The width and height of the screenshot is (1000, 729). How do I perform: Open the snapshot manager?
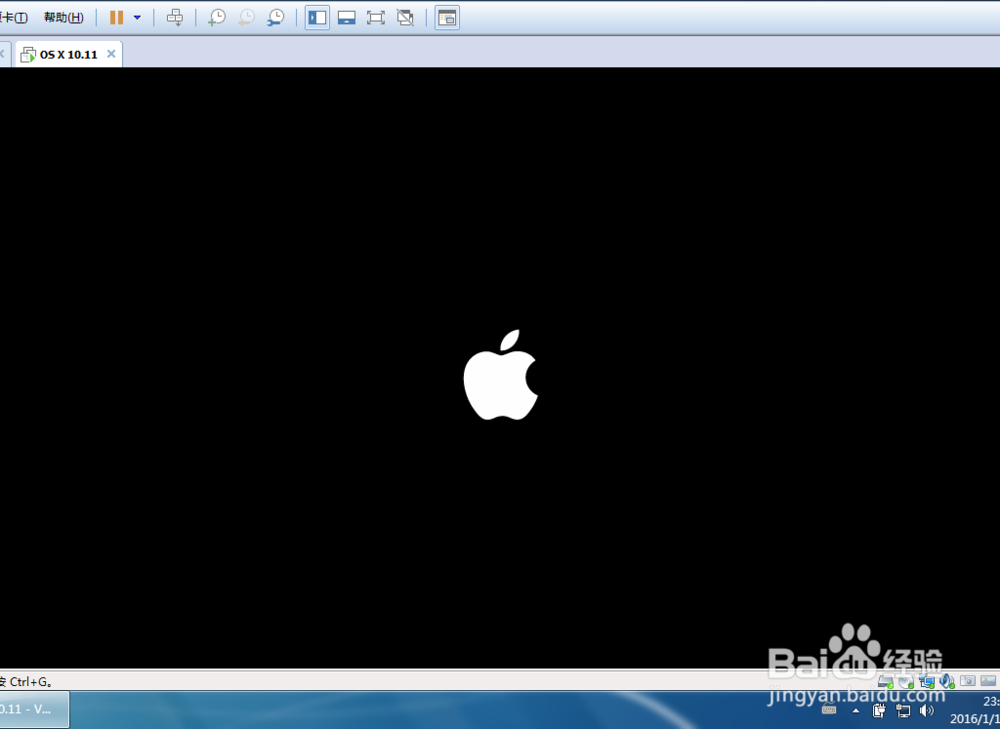tap(276, 17)
